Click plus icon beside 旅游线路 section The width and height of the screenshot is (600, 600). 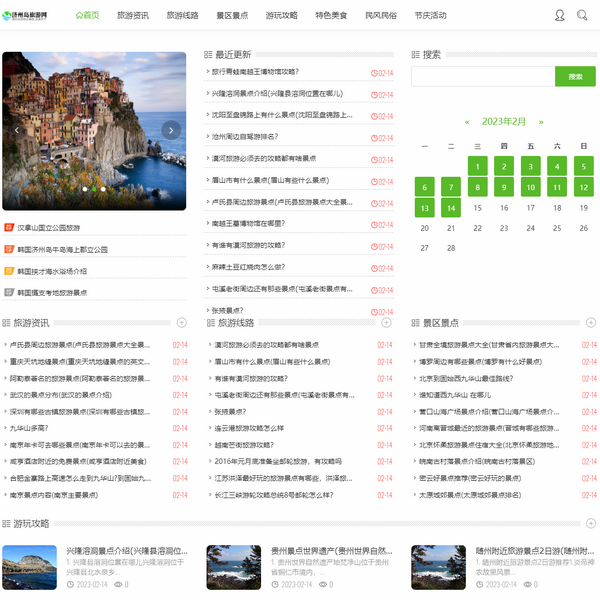385,323
